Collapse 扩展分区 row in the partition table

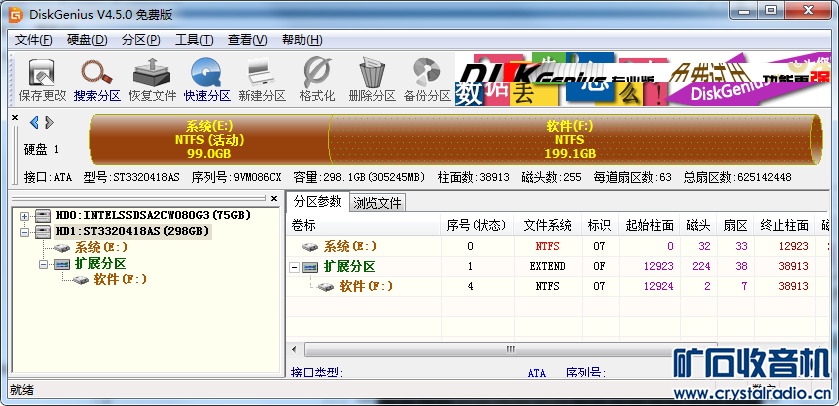pos(294,267)
